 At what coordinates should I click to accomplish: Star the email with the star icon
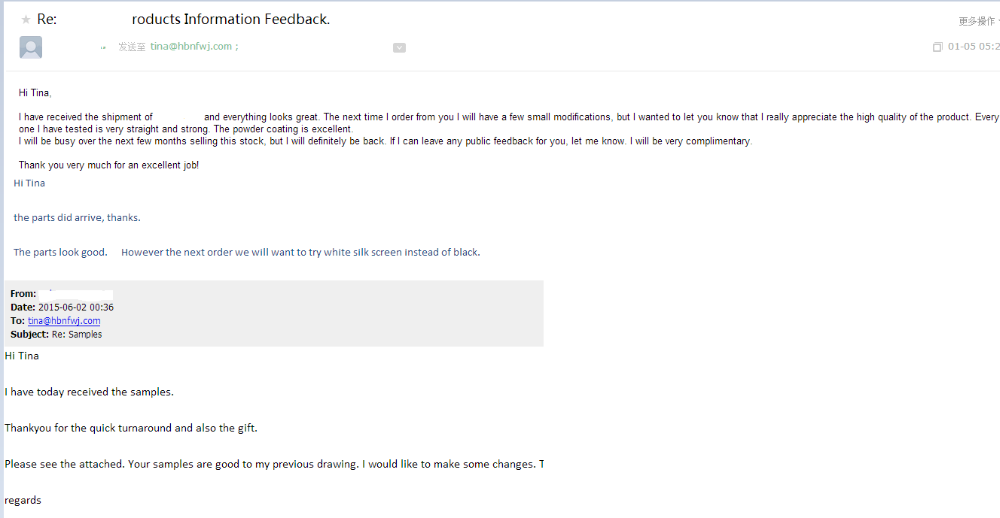click(26, 19)
